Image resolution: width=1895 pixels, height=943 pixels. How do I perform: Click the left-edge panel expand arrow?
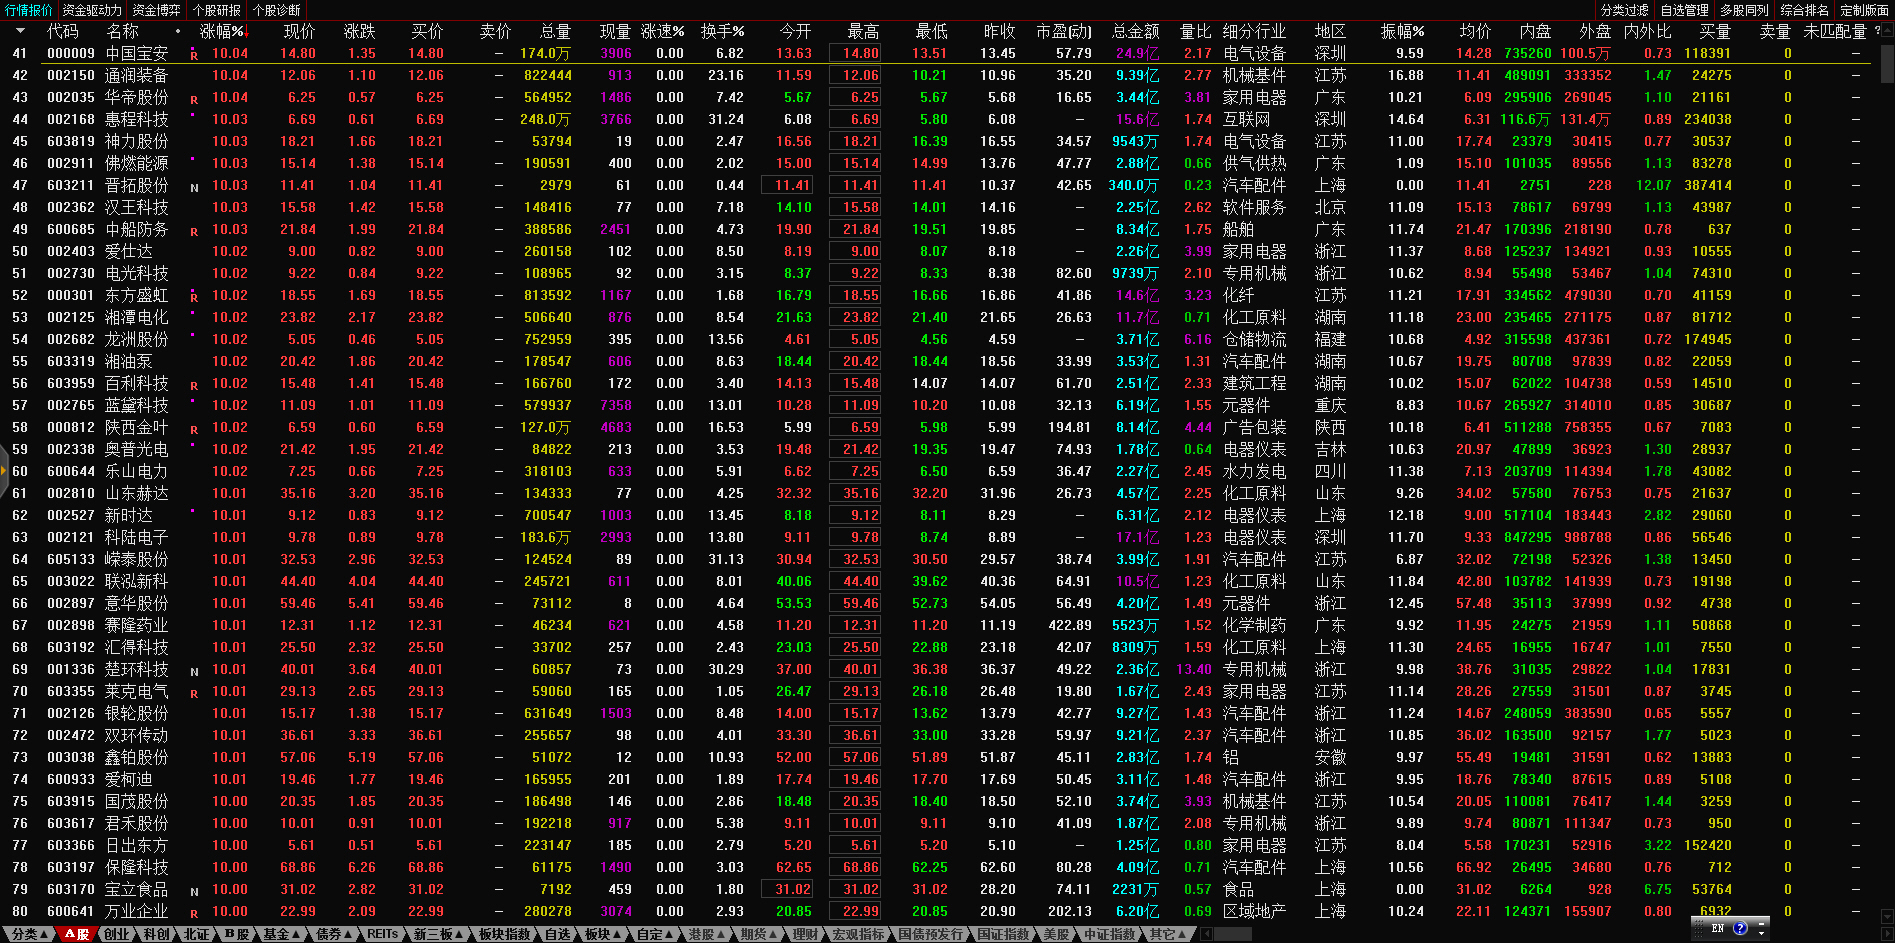tap(4, 470)
